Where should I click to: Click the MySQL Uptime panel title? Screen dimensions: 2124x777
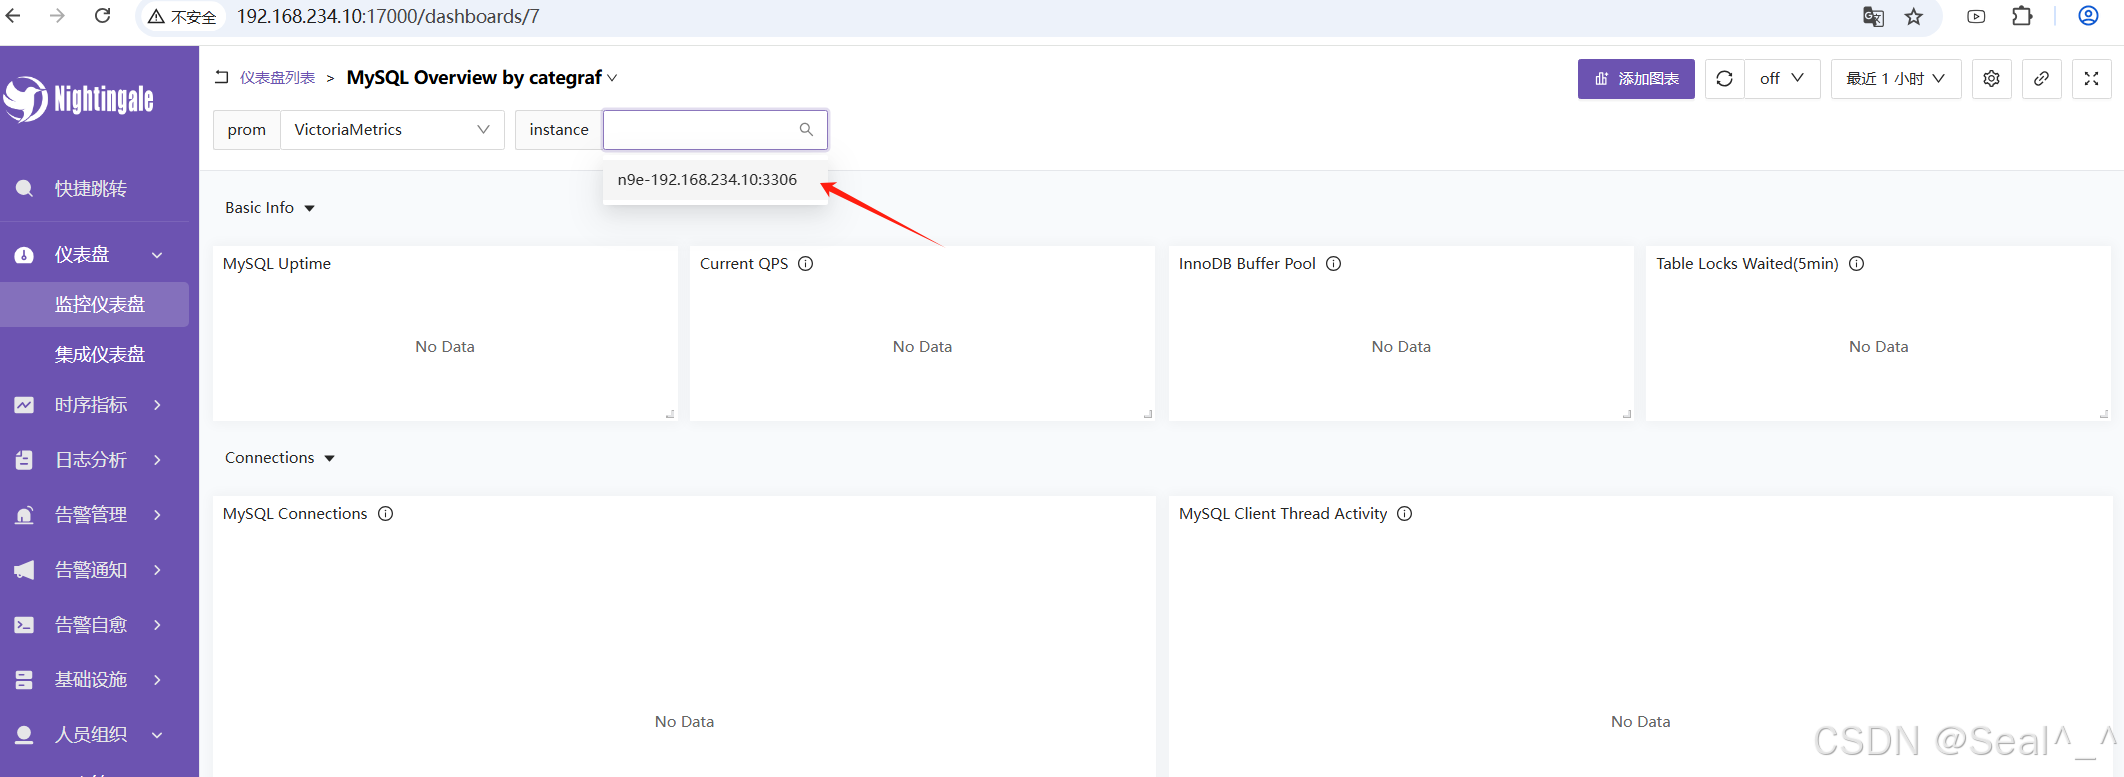[x=277, y=264]
